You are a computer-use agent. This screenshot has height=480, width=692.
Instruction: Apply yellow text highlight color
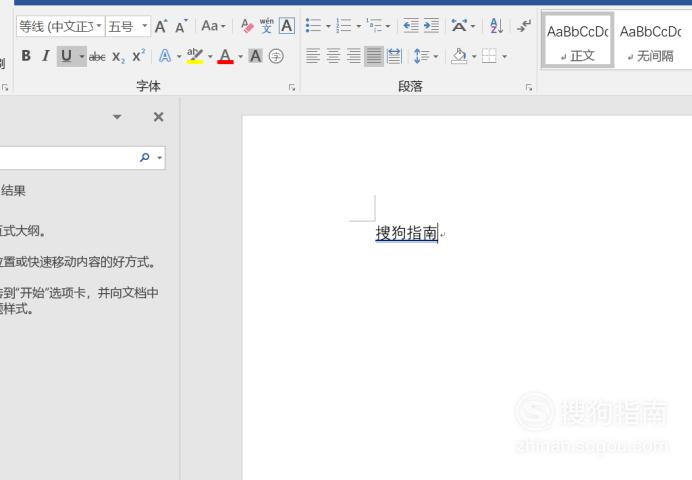195,56
